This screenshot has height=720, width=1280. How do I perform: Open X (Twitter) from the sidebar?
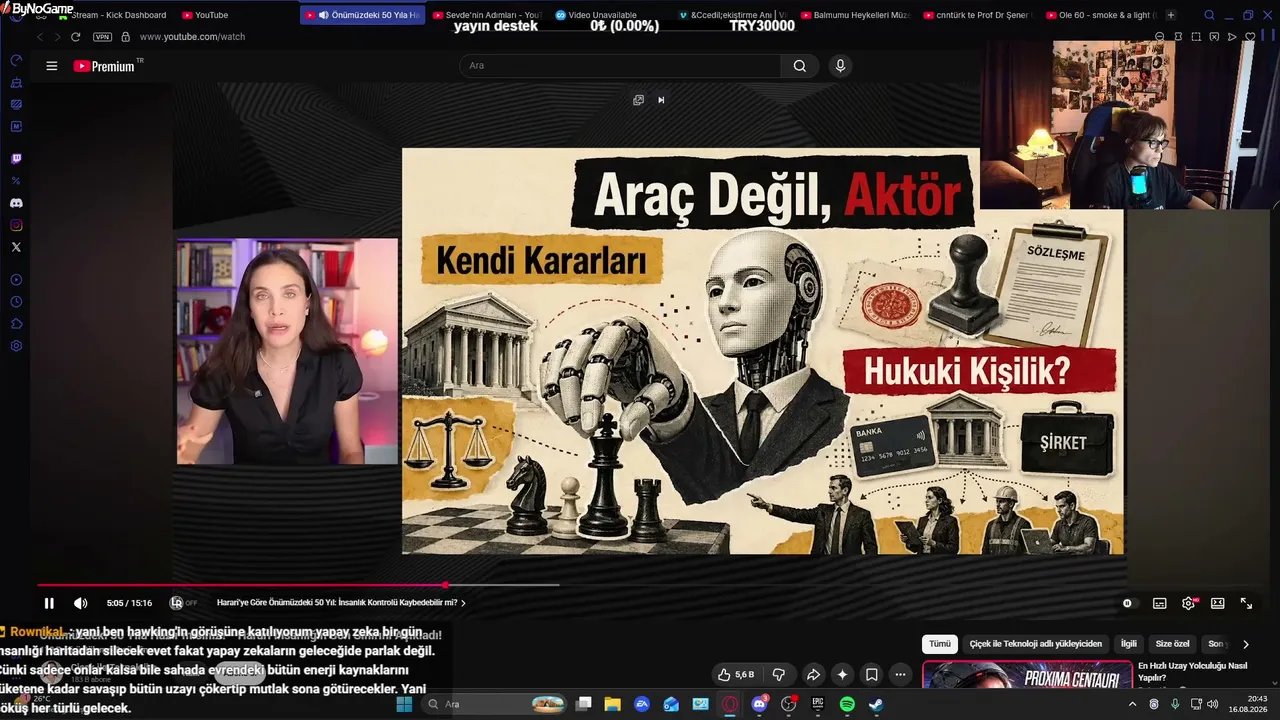click(16, 247)
